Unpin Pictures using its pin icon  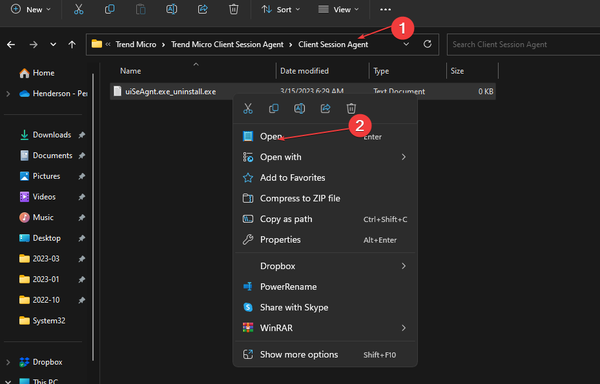click(x=82, y=176)
